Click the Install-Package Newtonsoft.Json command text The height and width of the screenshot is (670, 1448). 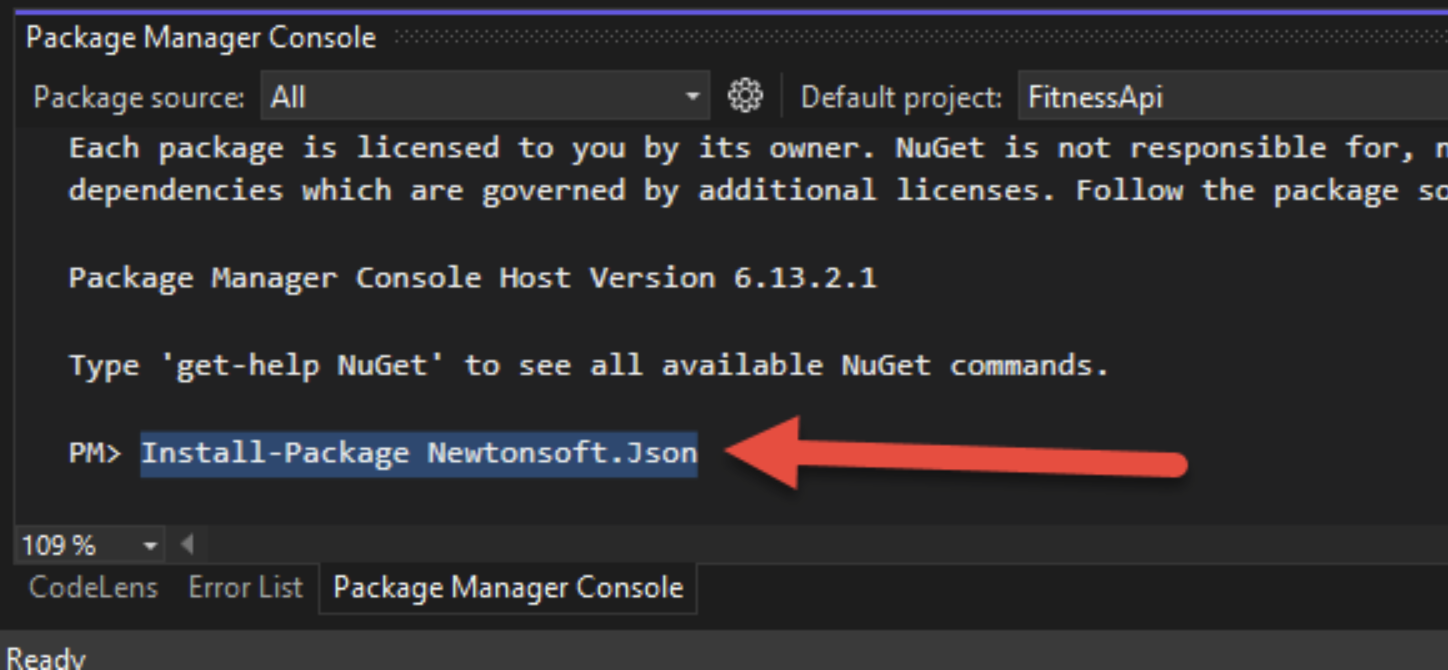coord(418,452)
